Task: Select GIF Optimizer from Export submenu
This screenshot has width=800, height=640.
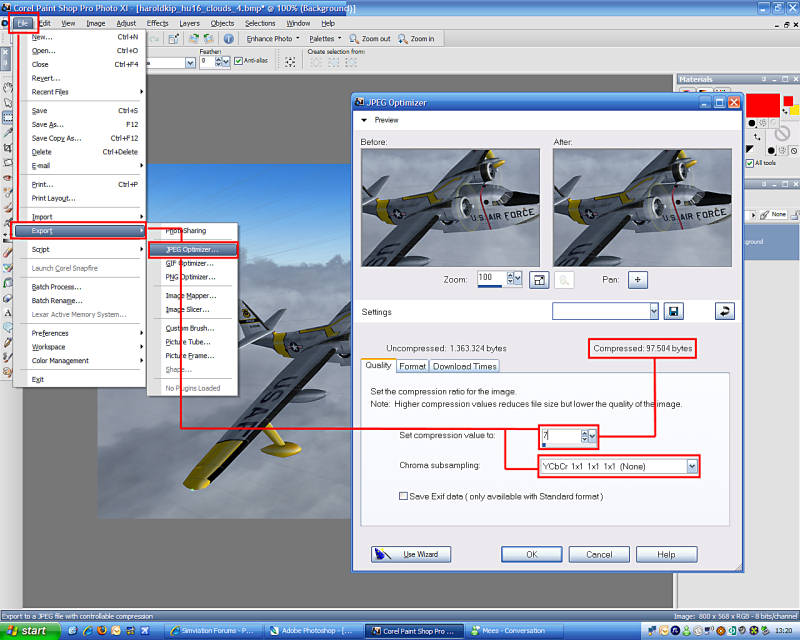Action: pyautogui.click(x=190, y=263)
